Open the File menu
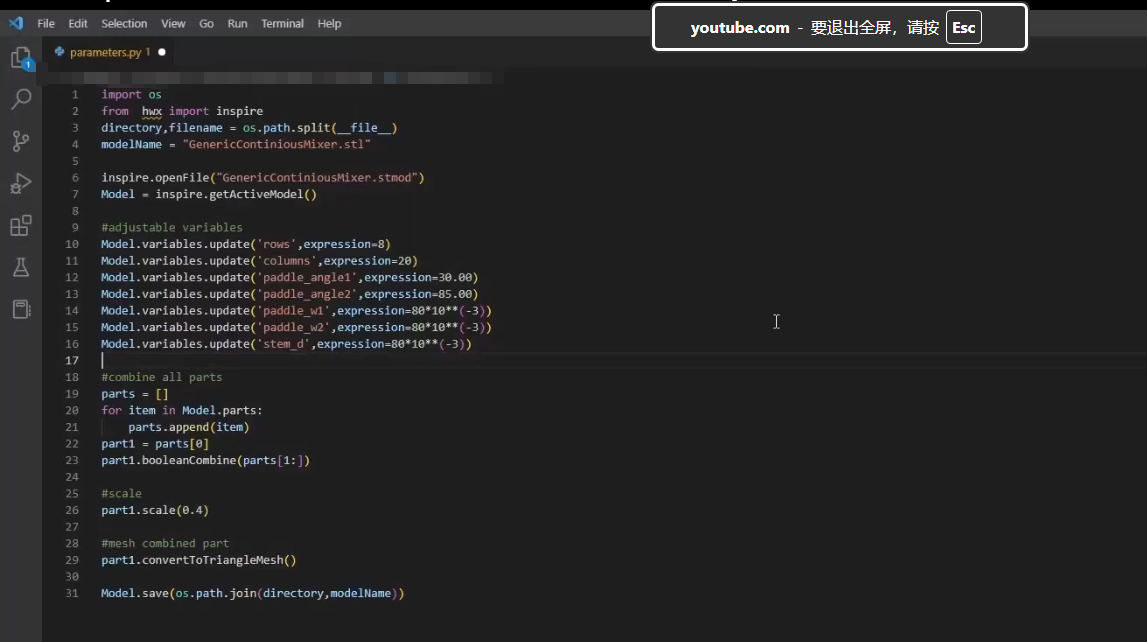 (x=46, y=23)
